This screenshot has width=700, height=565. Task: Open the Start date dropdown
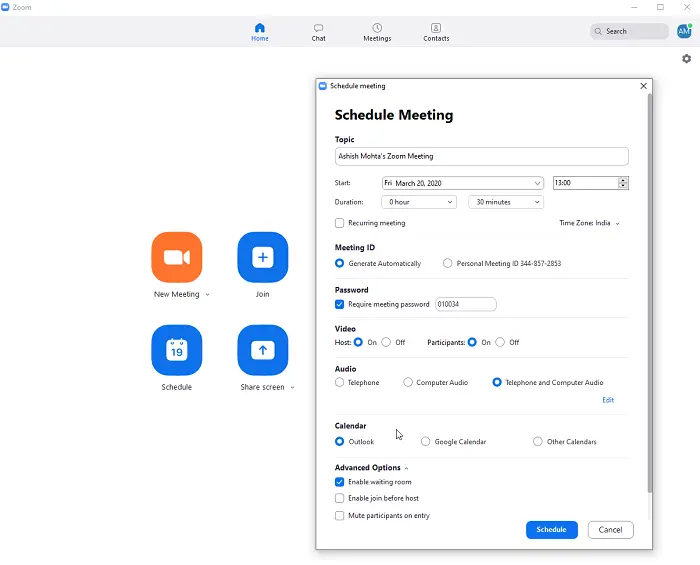(462, 183)
